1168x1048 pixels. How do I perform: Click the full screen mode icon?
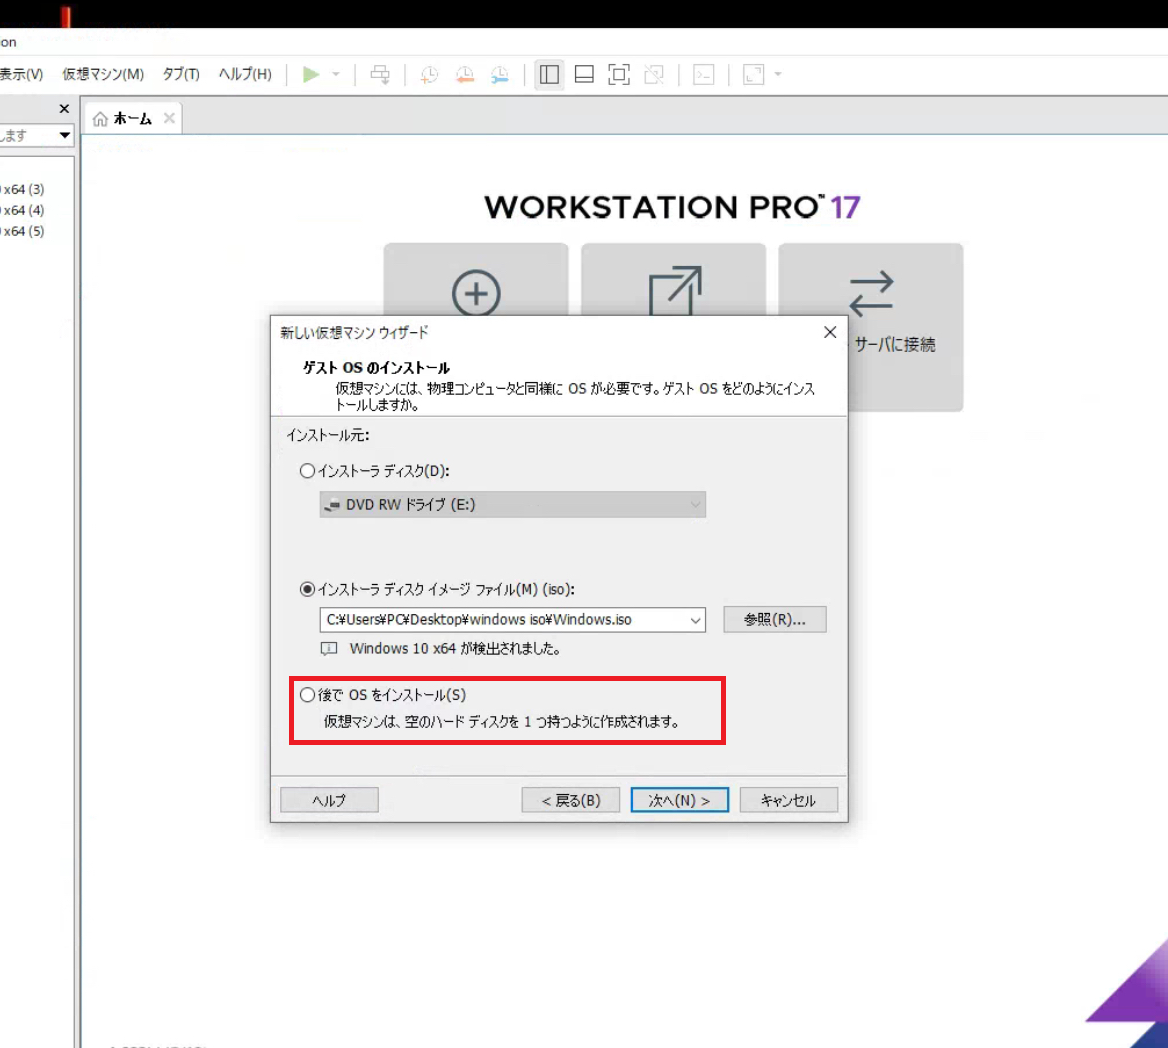click(619, 74)
